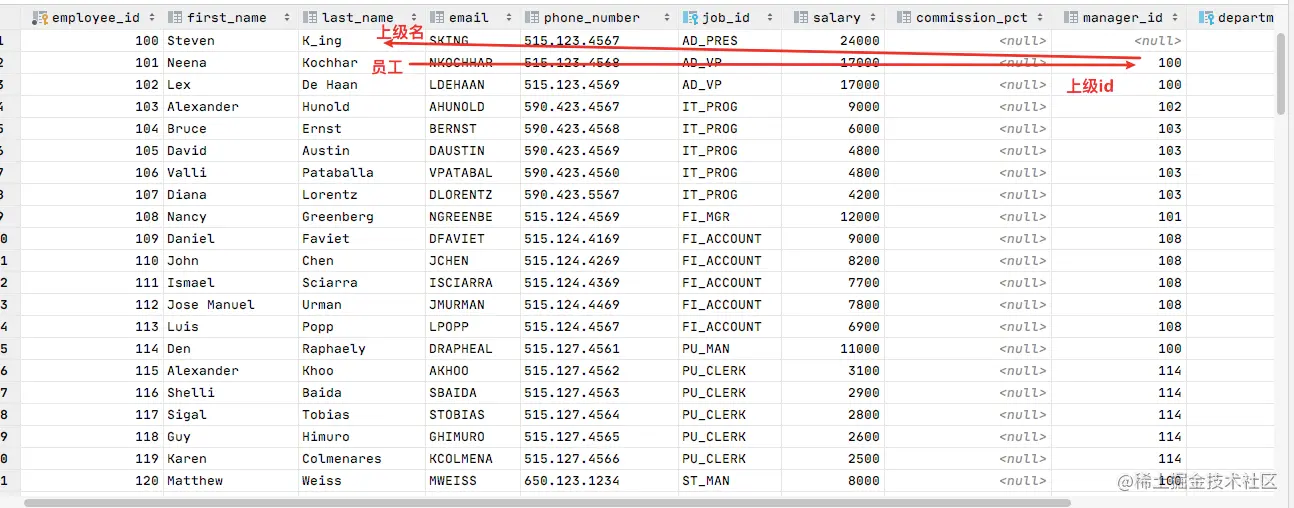Select the last_name cell "Greenberg"
The width and height of the screenshot is (1294, 508).
point(337,217)
